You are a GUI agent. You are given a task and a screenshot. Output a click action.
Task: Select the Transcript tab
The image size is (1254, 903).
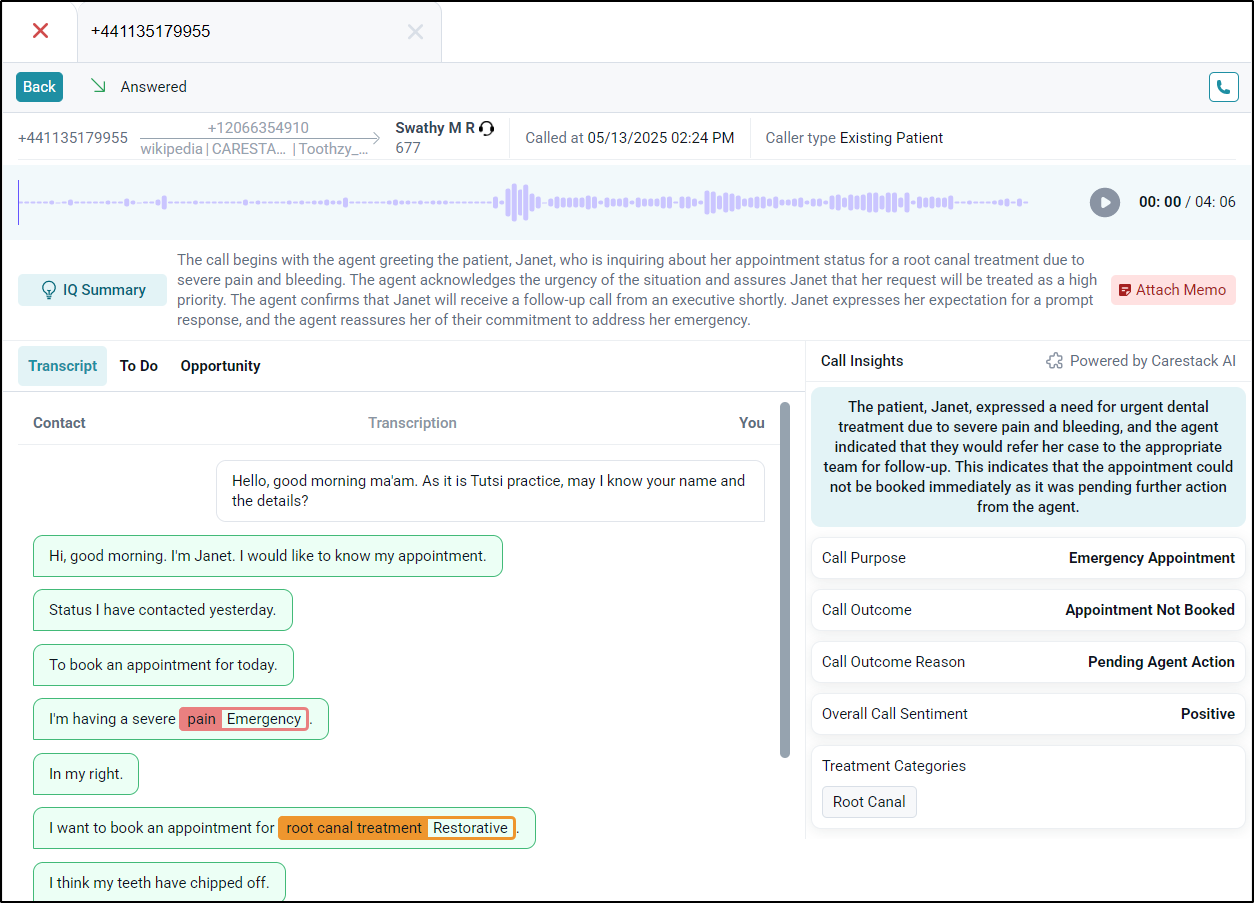click(x=62, y=366)
